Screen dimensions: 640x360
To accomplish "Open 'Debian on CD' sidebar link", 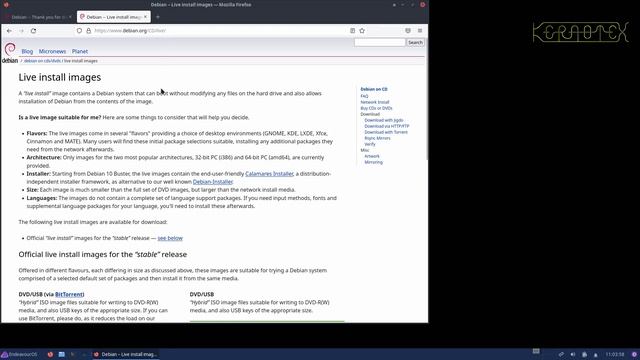I will [373, 89].
